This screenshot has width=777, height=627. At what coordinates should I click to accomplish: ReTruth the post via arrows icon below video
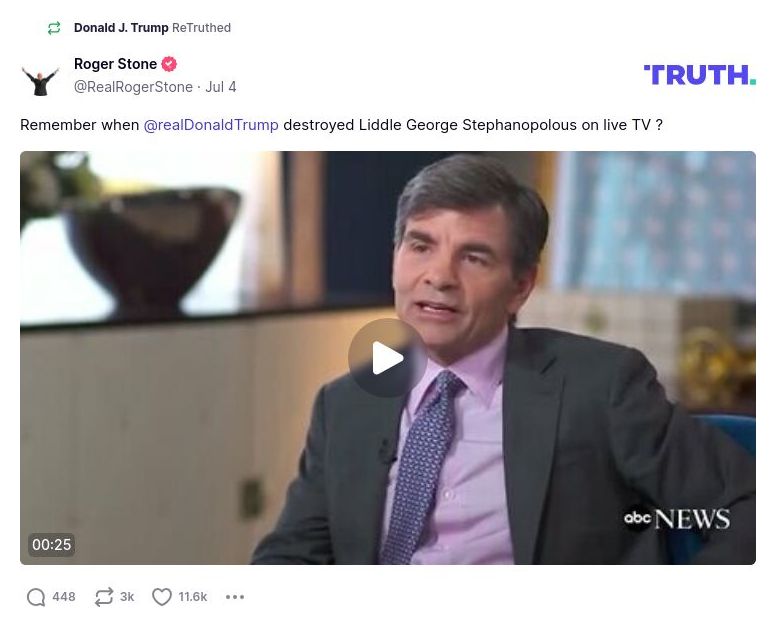coord(104,597)
